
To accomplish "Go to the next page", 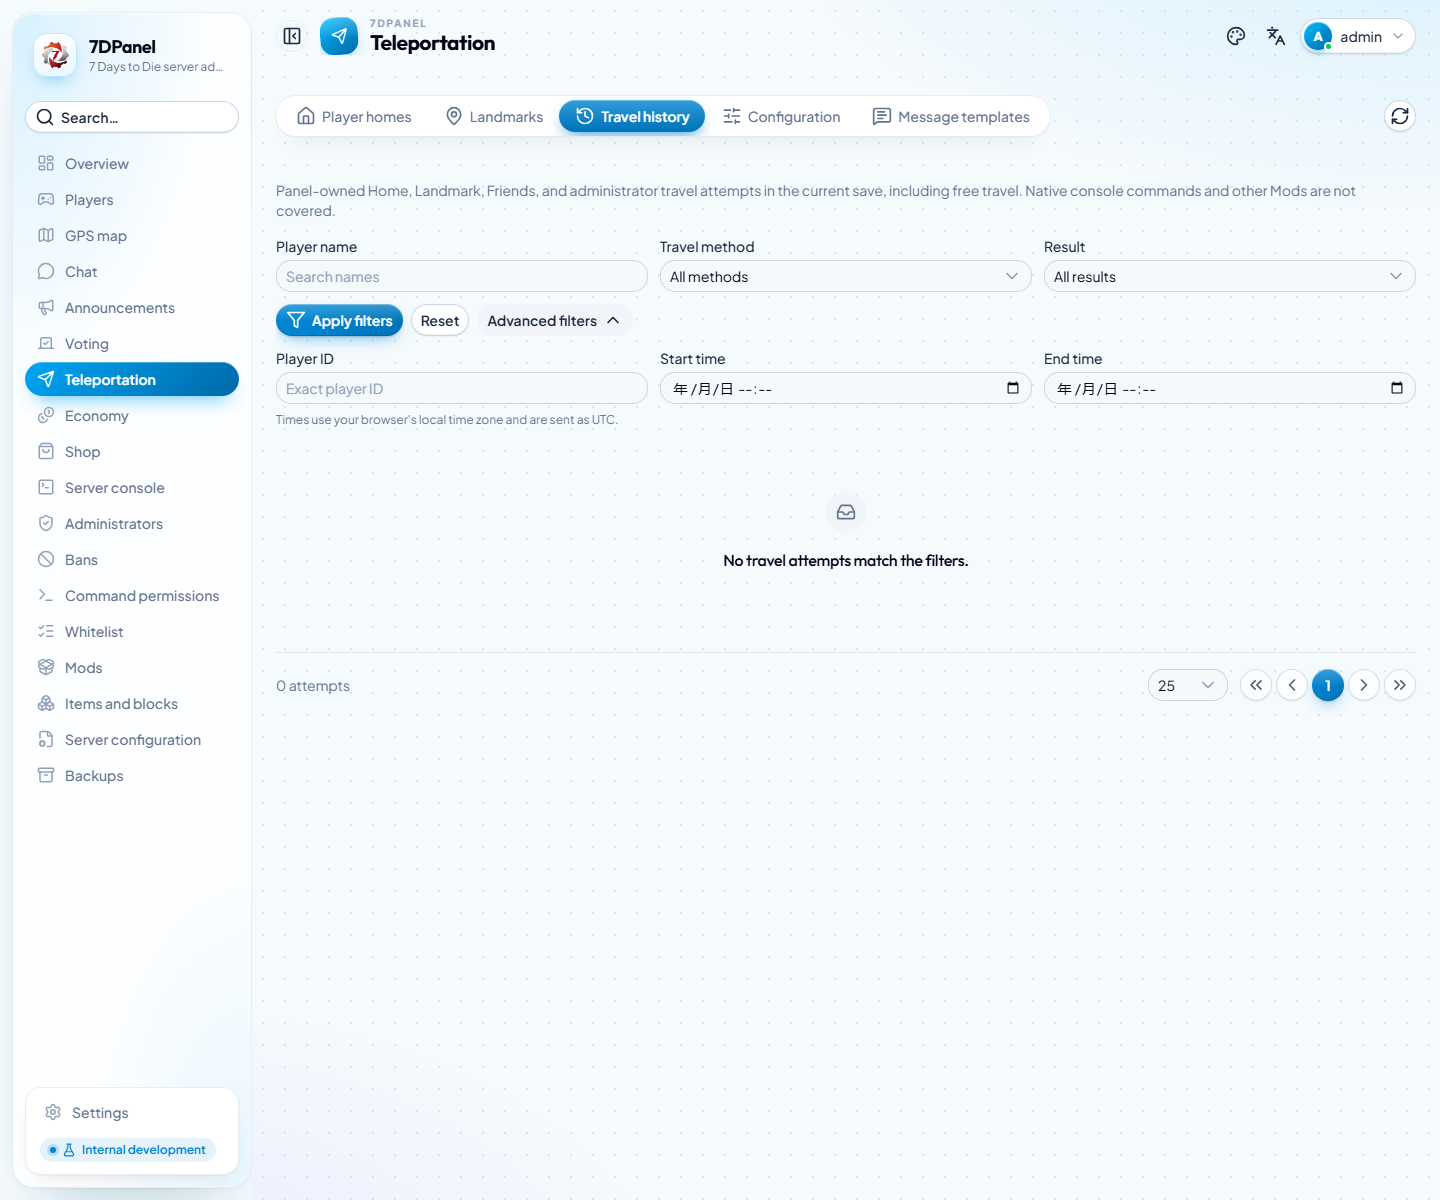I will tap(1364, 685).
